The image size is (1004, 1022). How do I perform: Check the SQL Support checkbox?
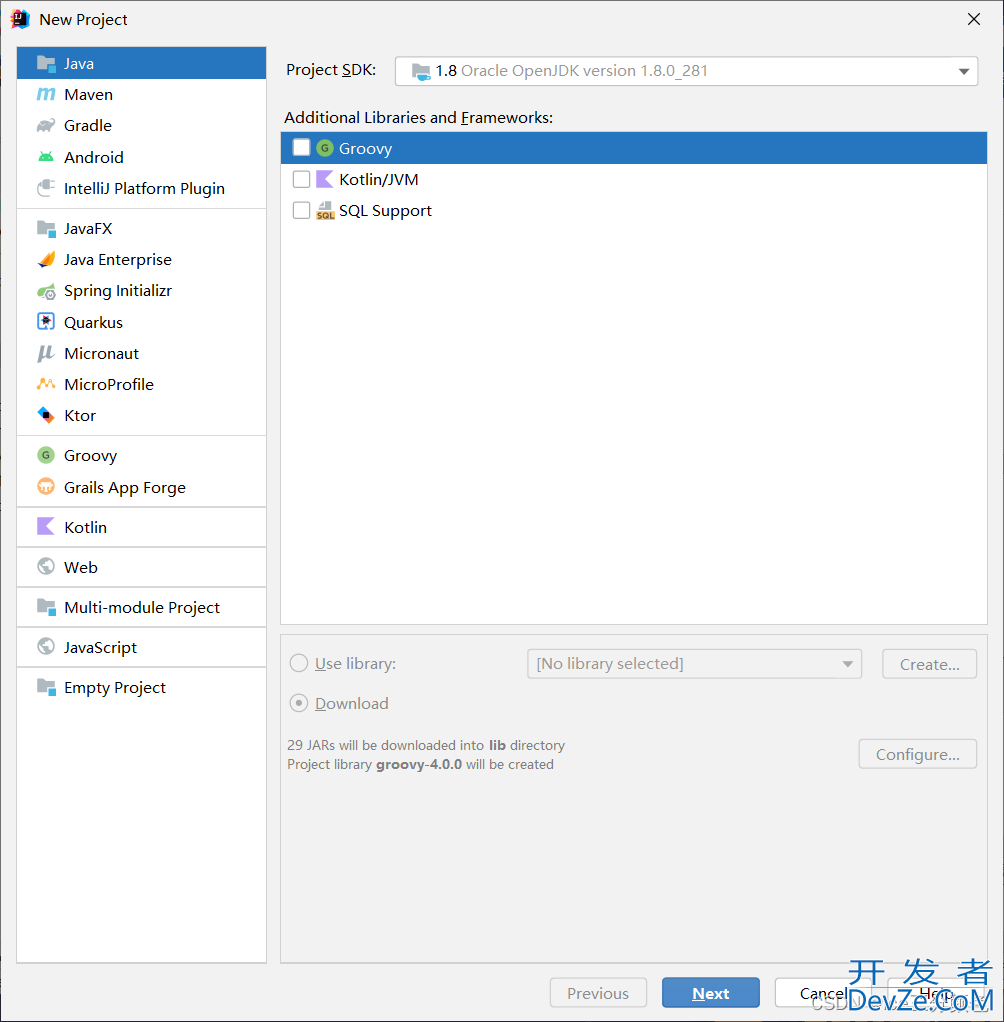[x=301, y=211]
